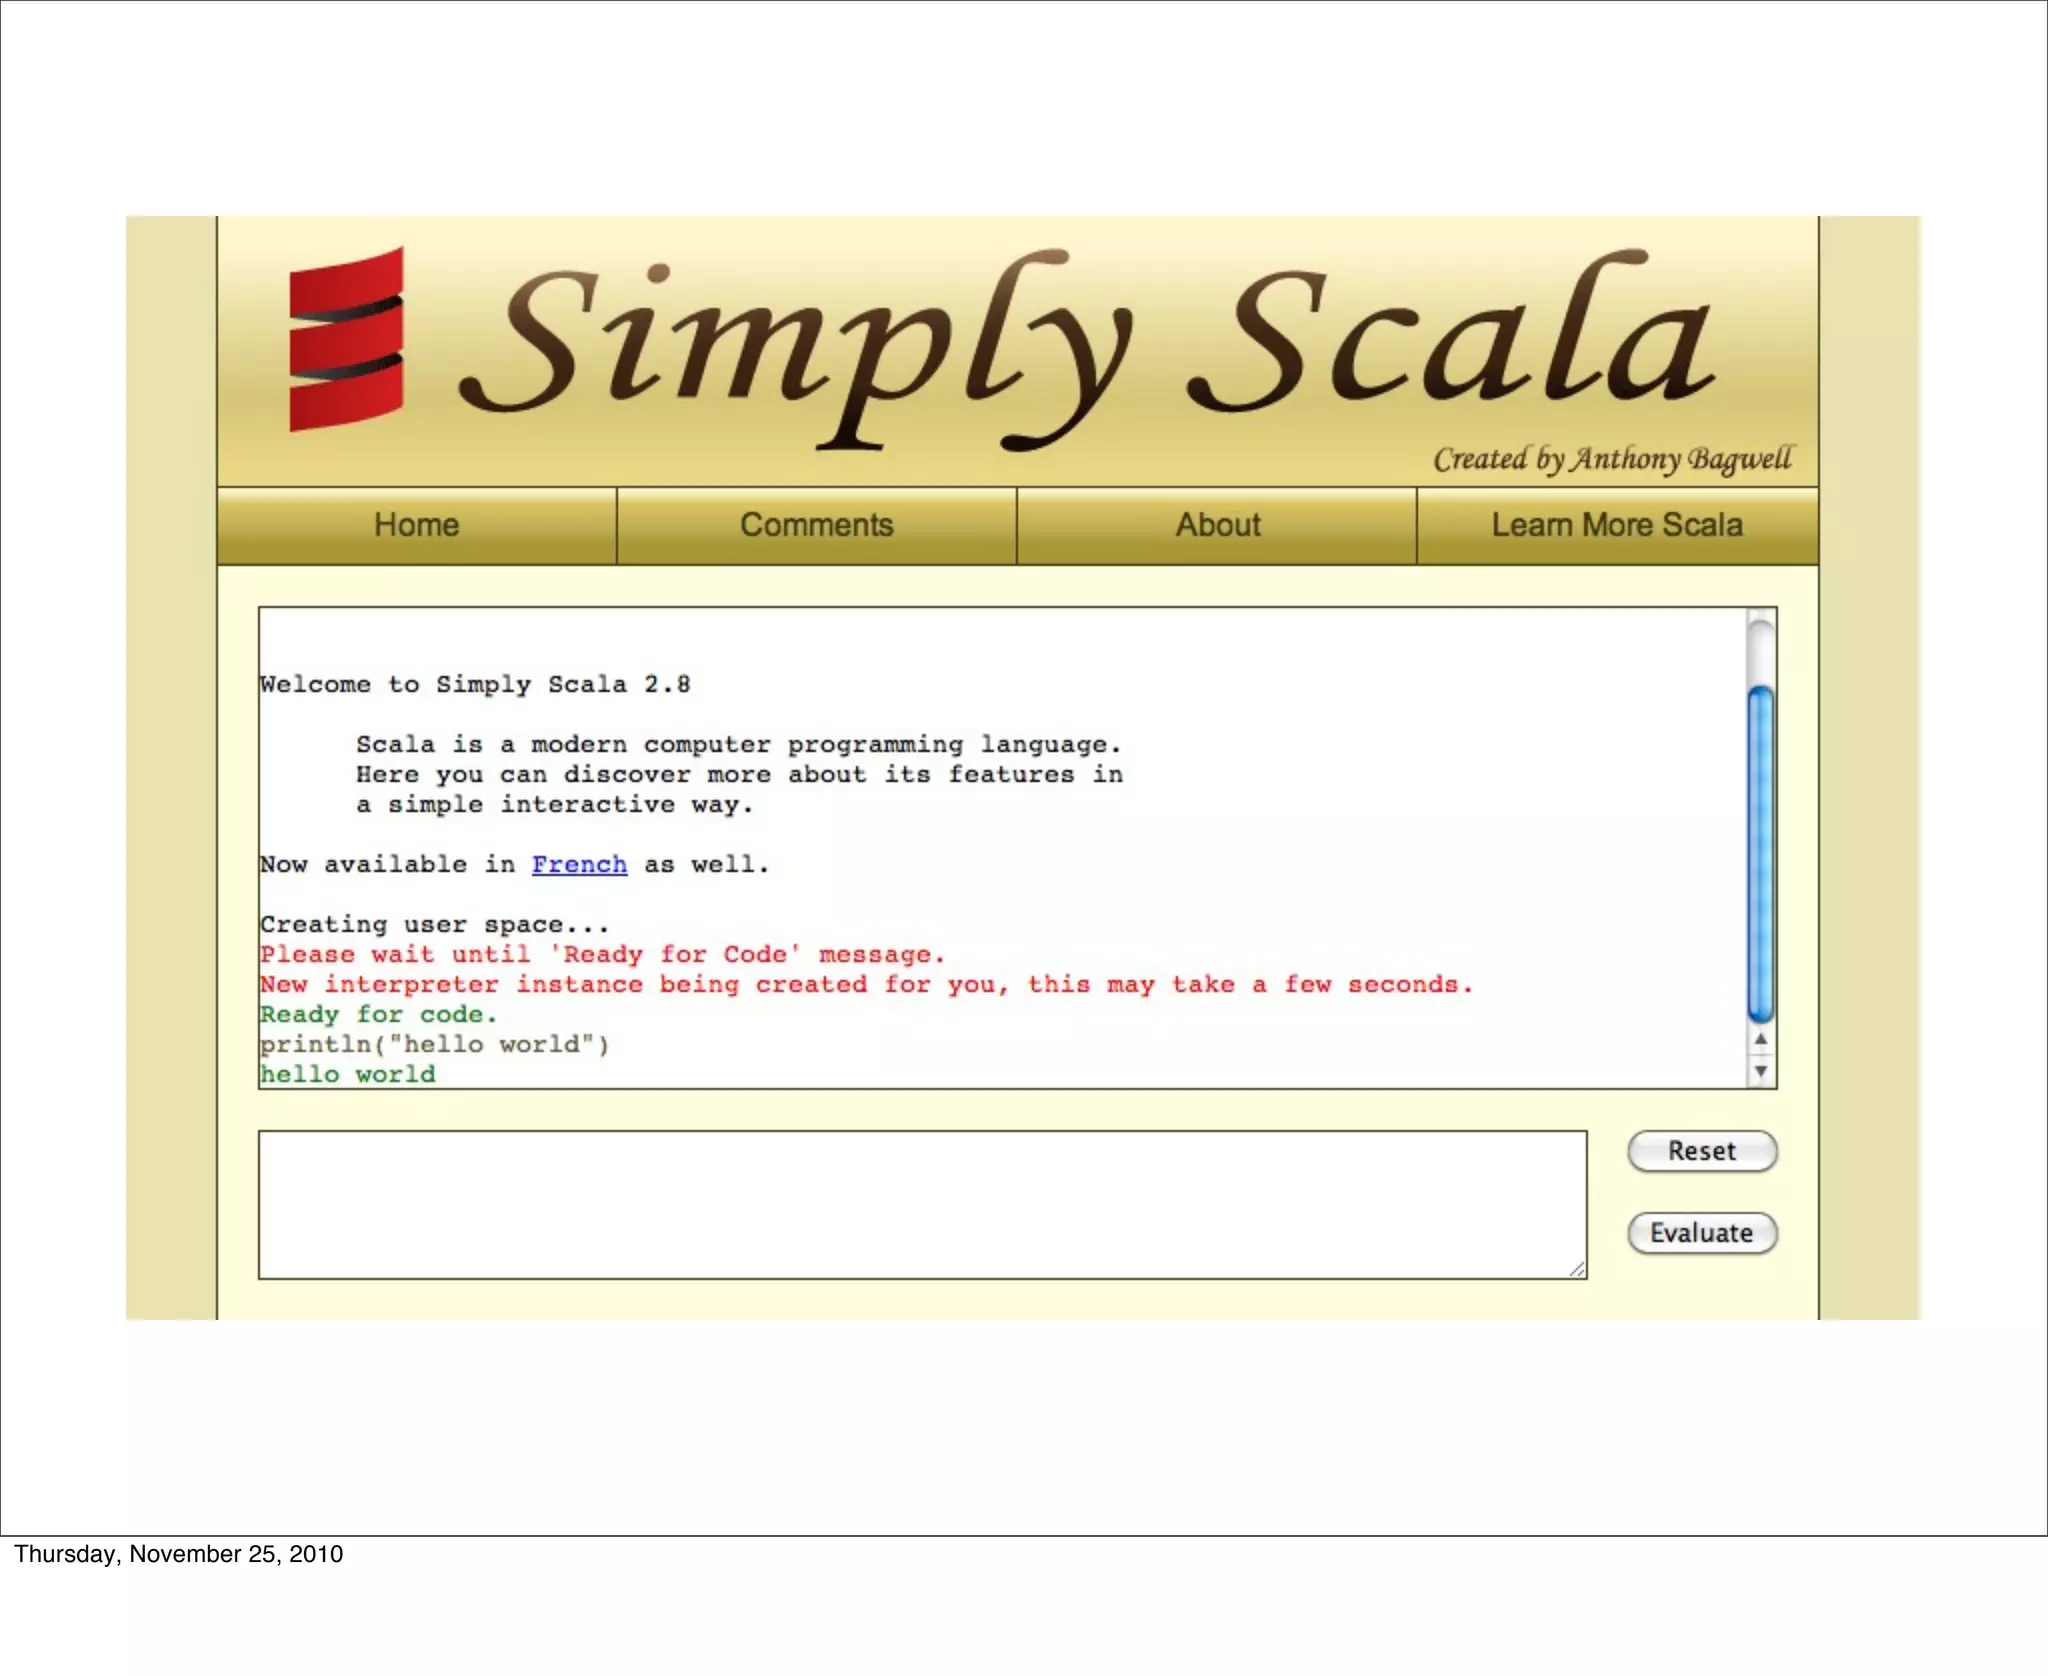Click the console scrollbar down arrow
The width and height of the screenshot is (2048, 1676).
pos(1761,1071)
